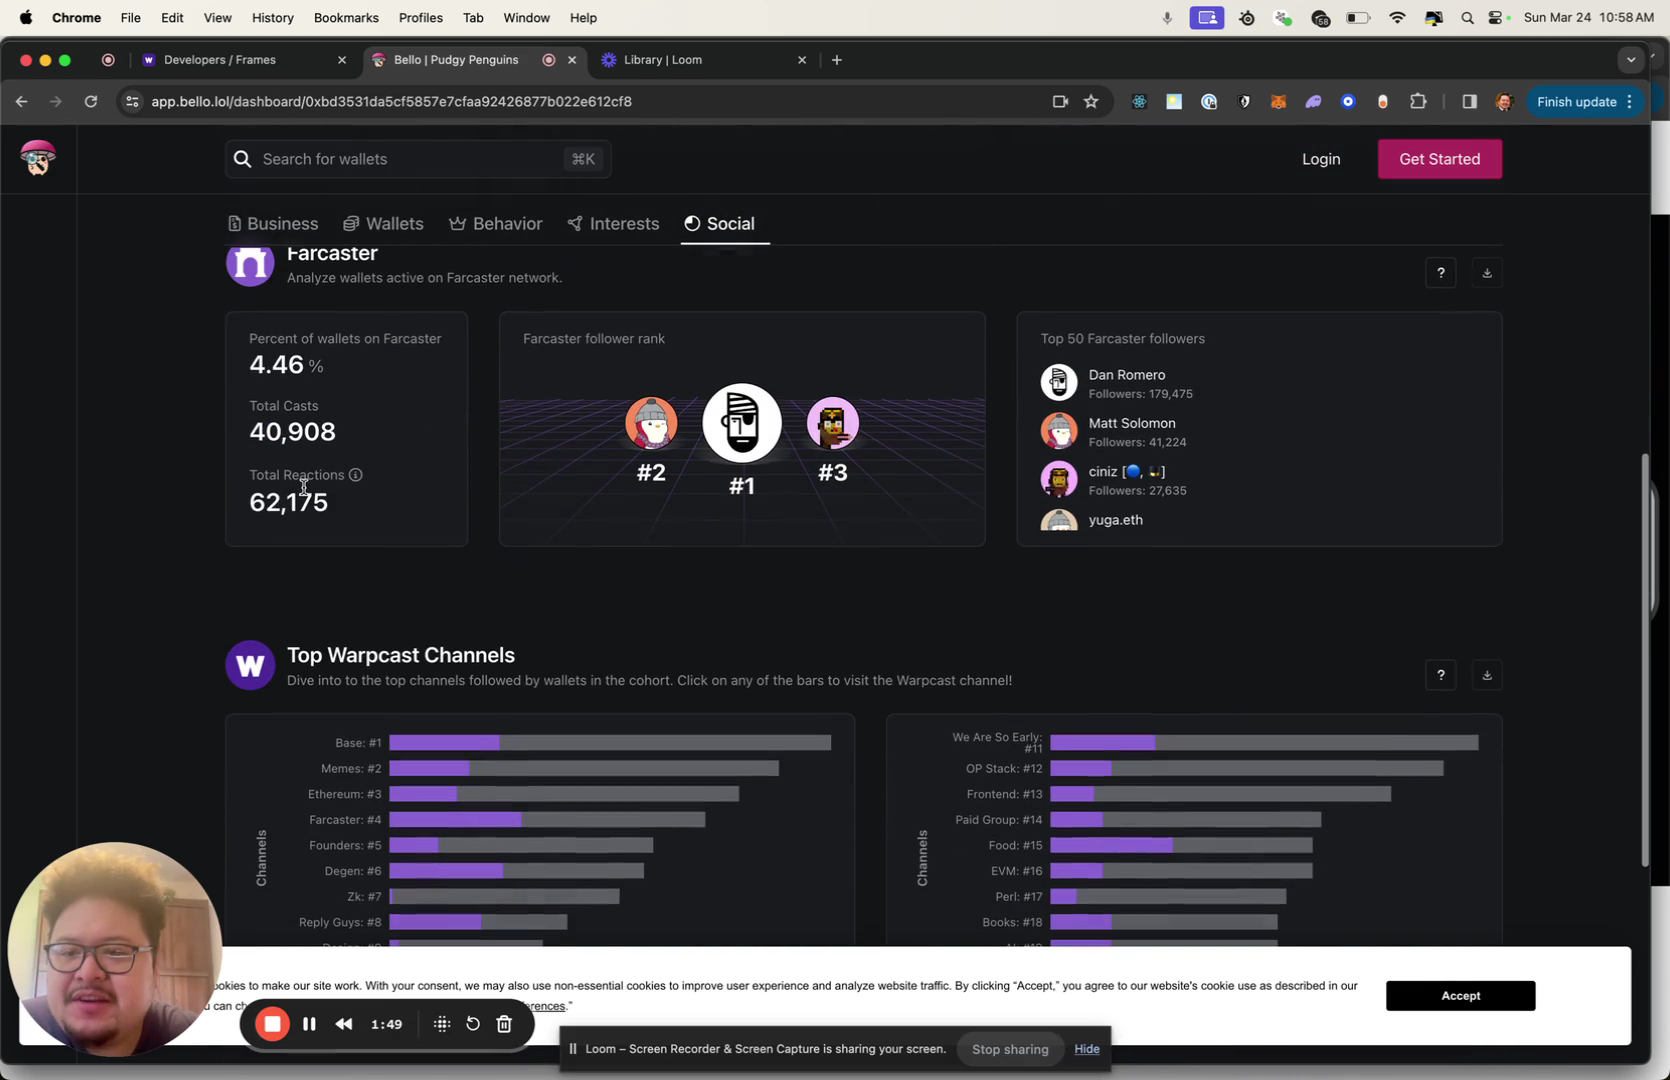The image size is (1670, 1080).
Task: Pause the Loom recording
Action: [x=309, y=1024]
